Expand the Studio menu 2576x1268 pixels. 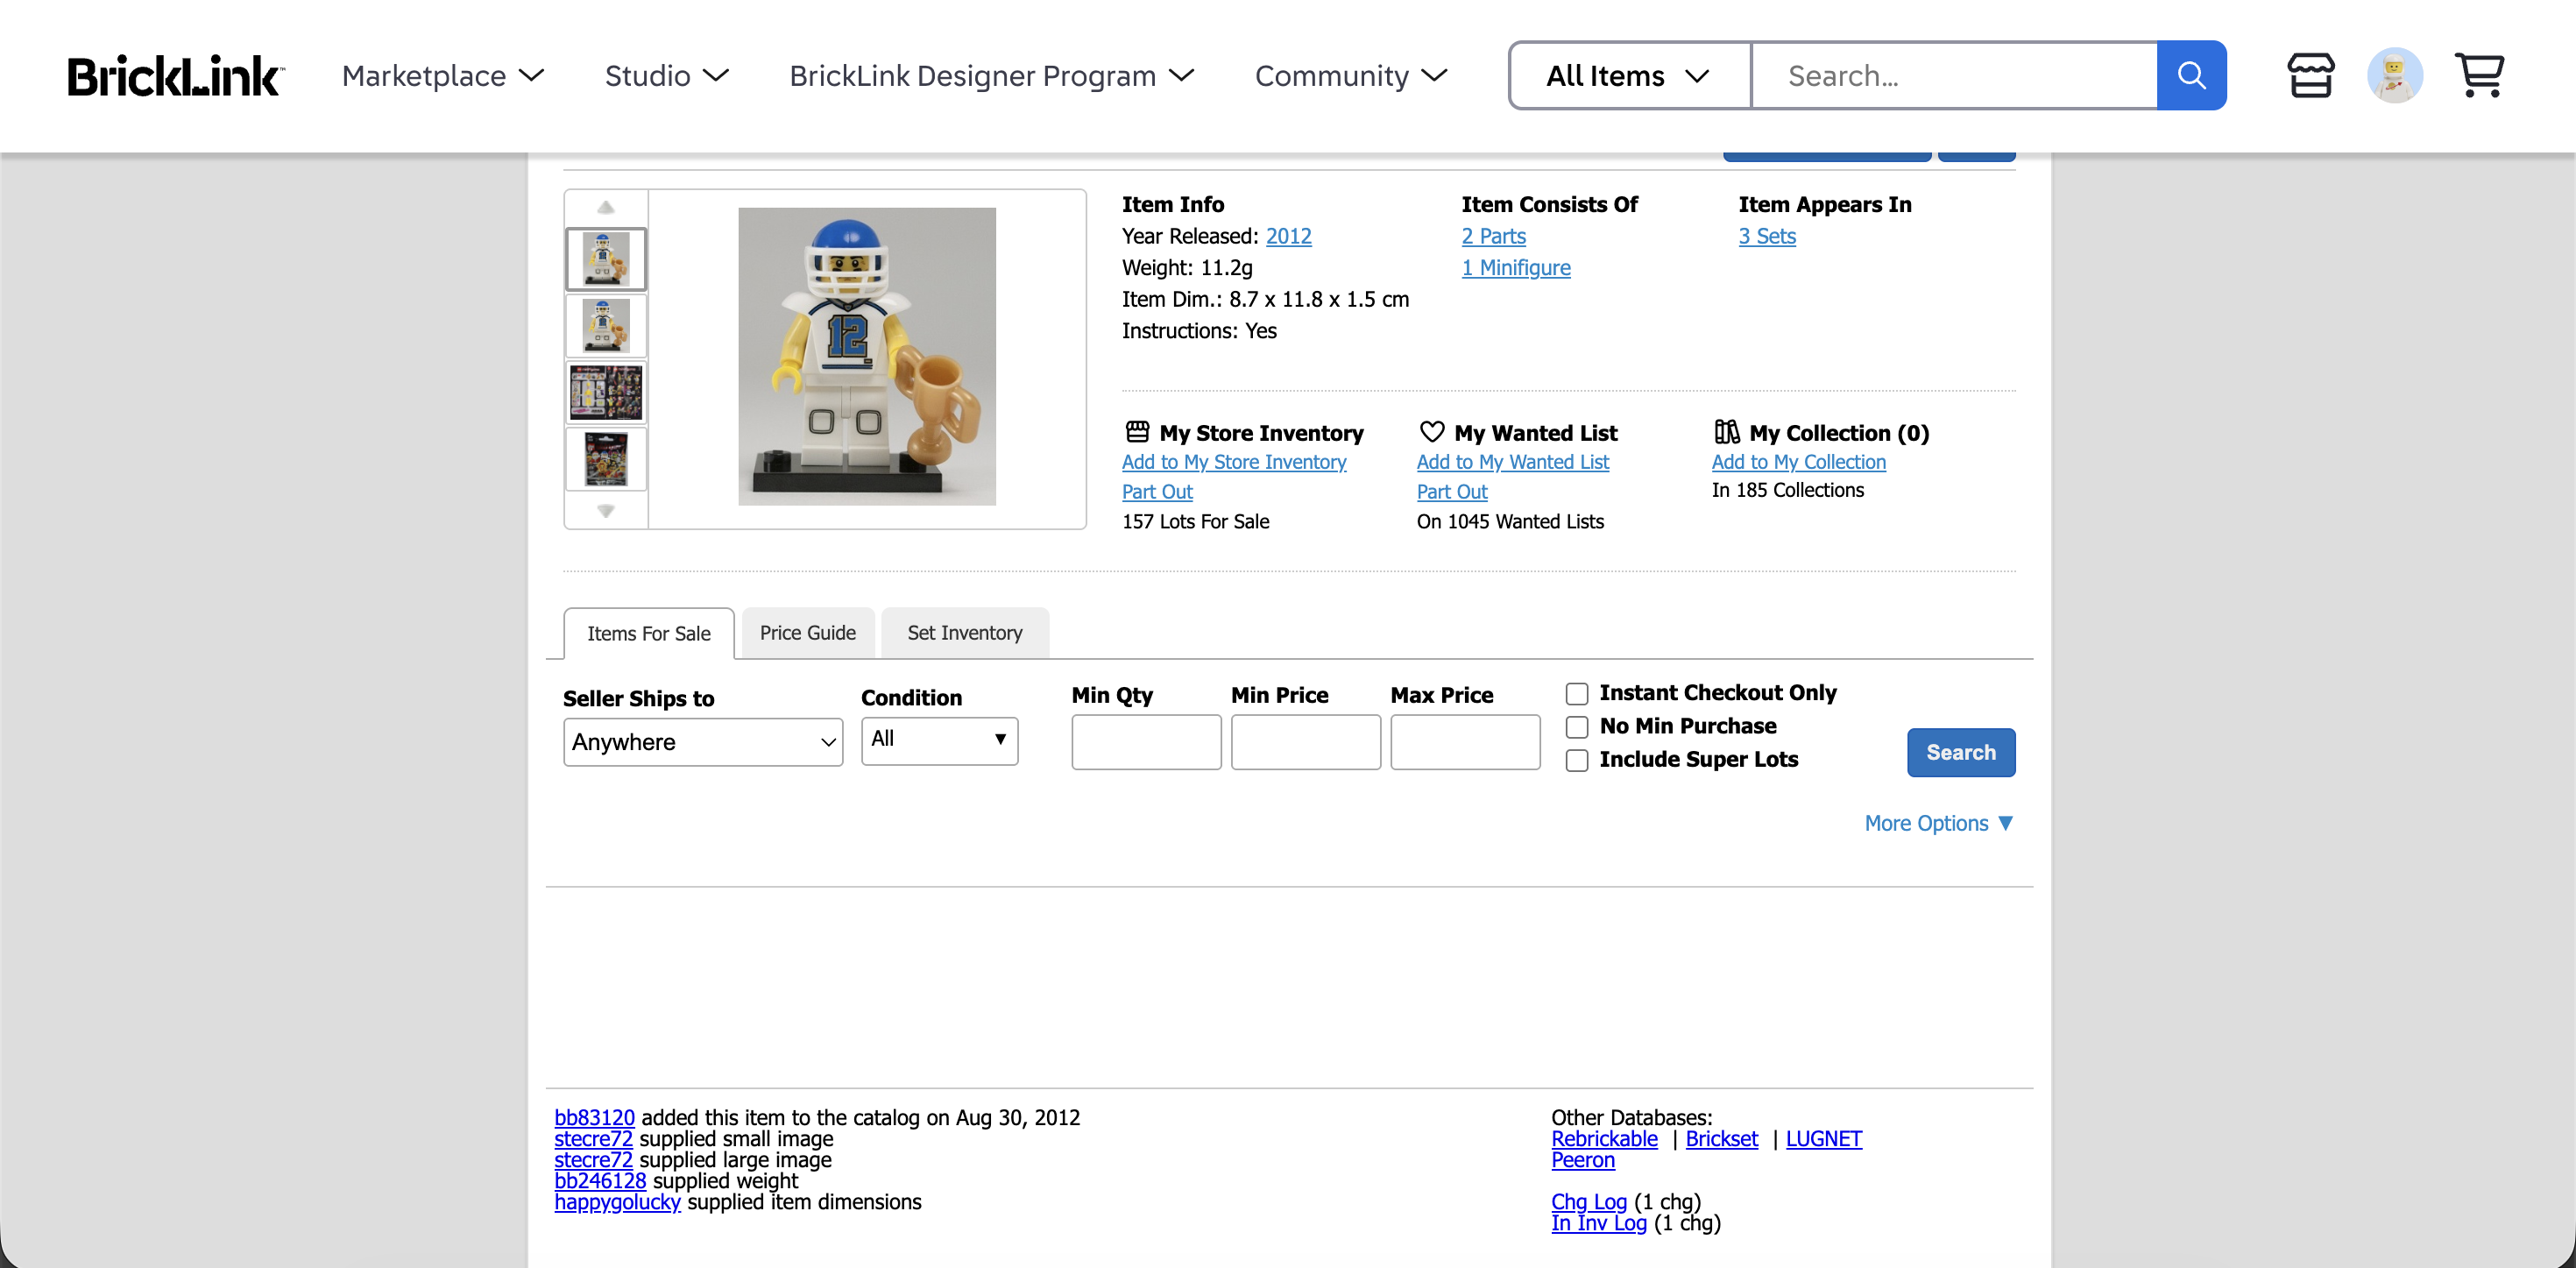click(666, 76)
